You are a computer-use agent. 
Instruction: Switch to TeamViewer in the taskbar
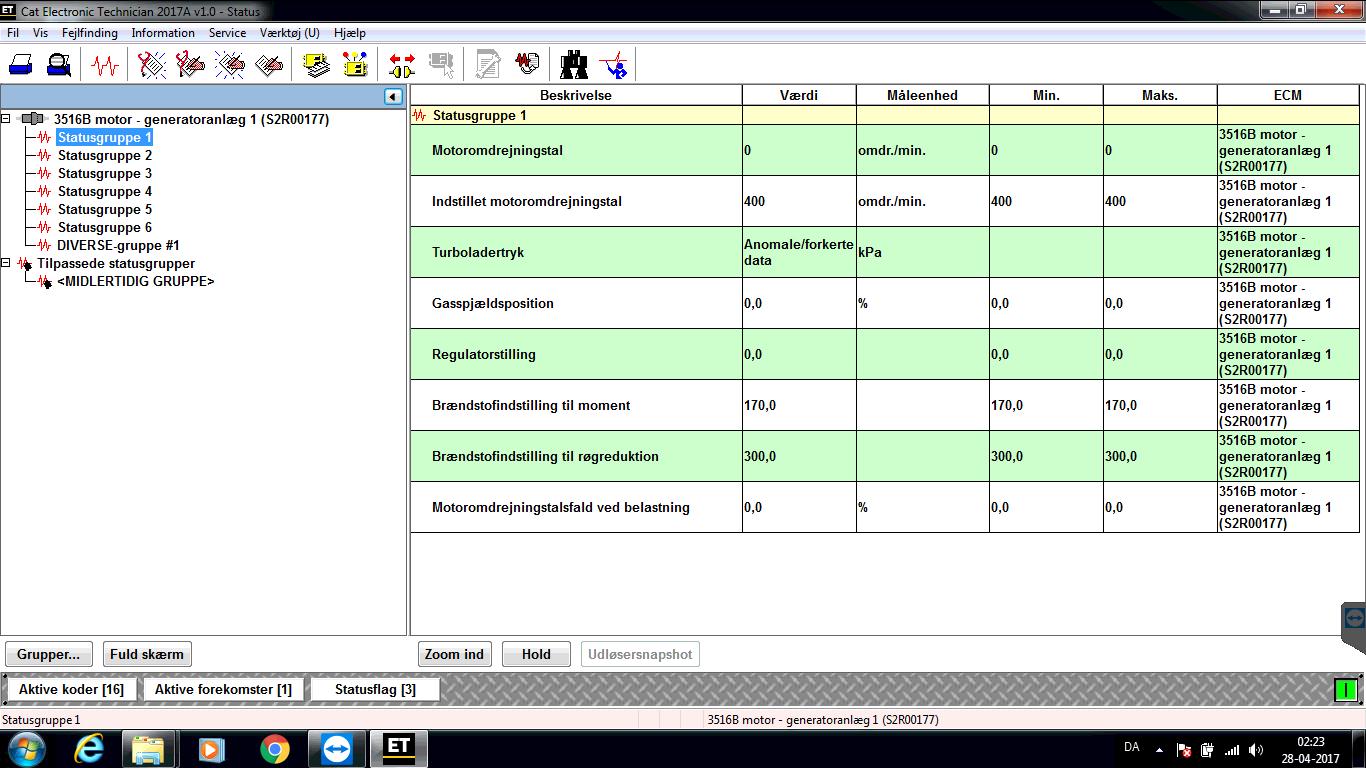[337, 749]
